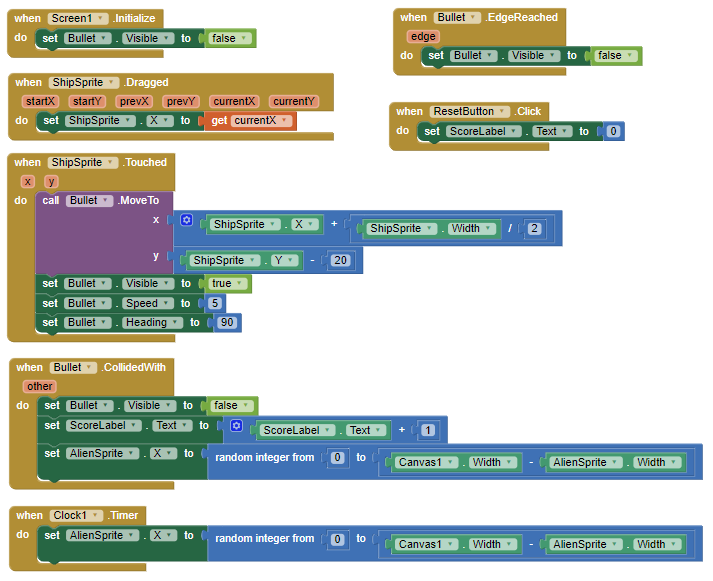
Task: Click the number 90 in the Heading setter
Action: [225, 322]
